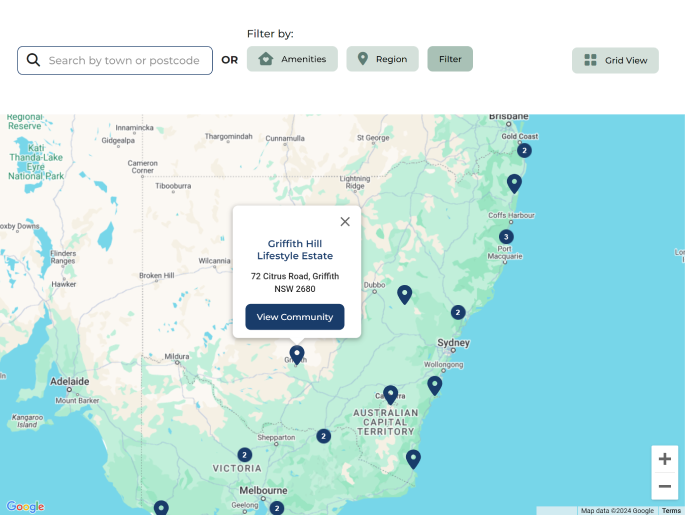
Task: Open the Region filter
Action: tap(382, 59)
